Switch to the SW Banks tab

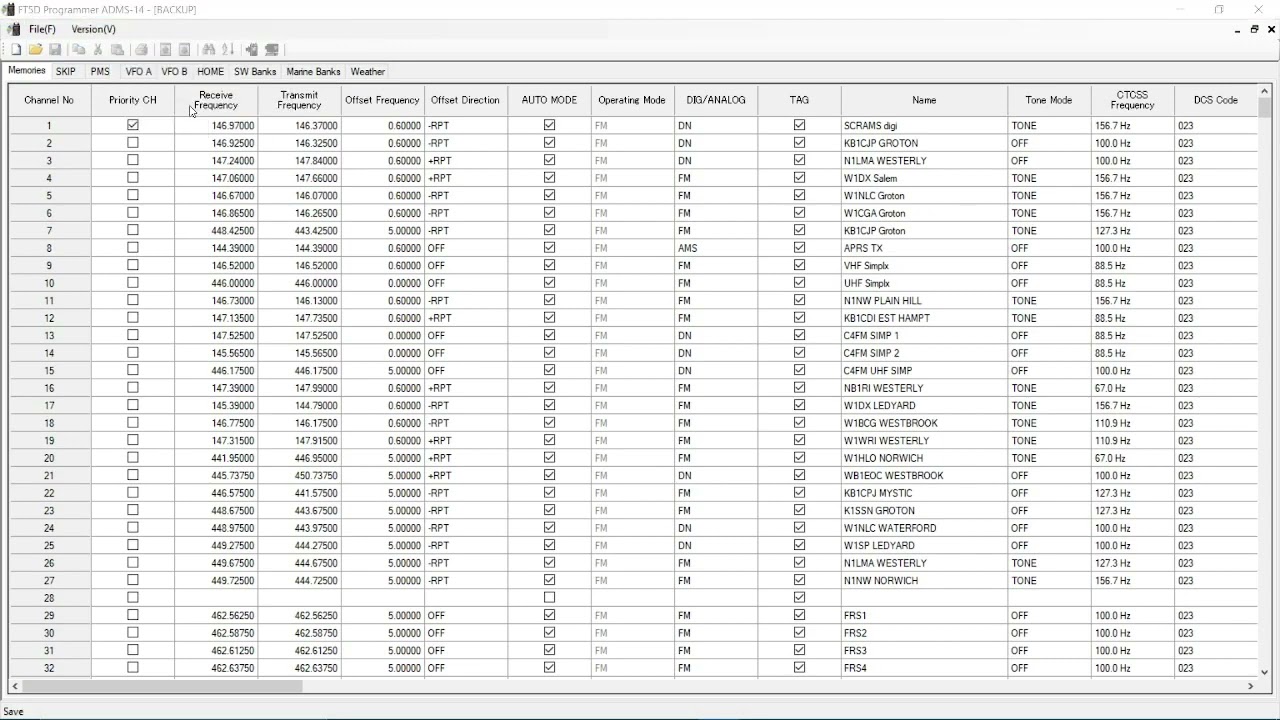pyautogui.click(x=255, y=72)
